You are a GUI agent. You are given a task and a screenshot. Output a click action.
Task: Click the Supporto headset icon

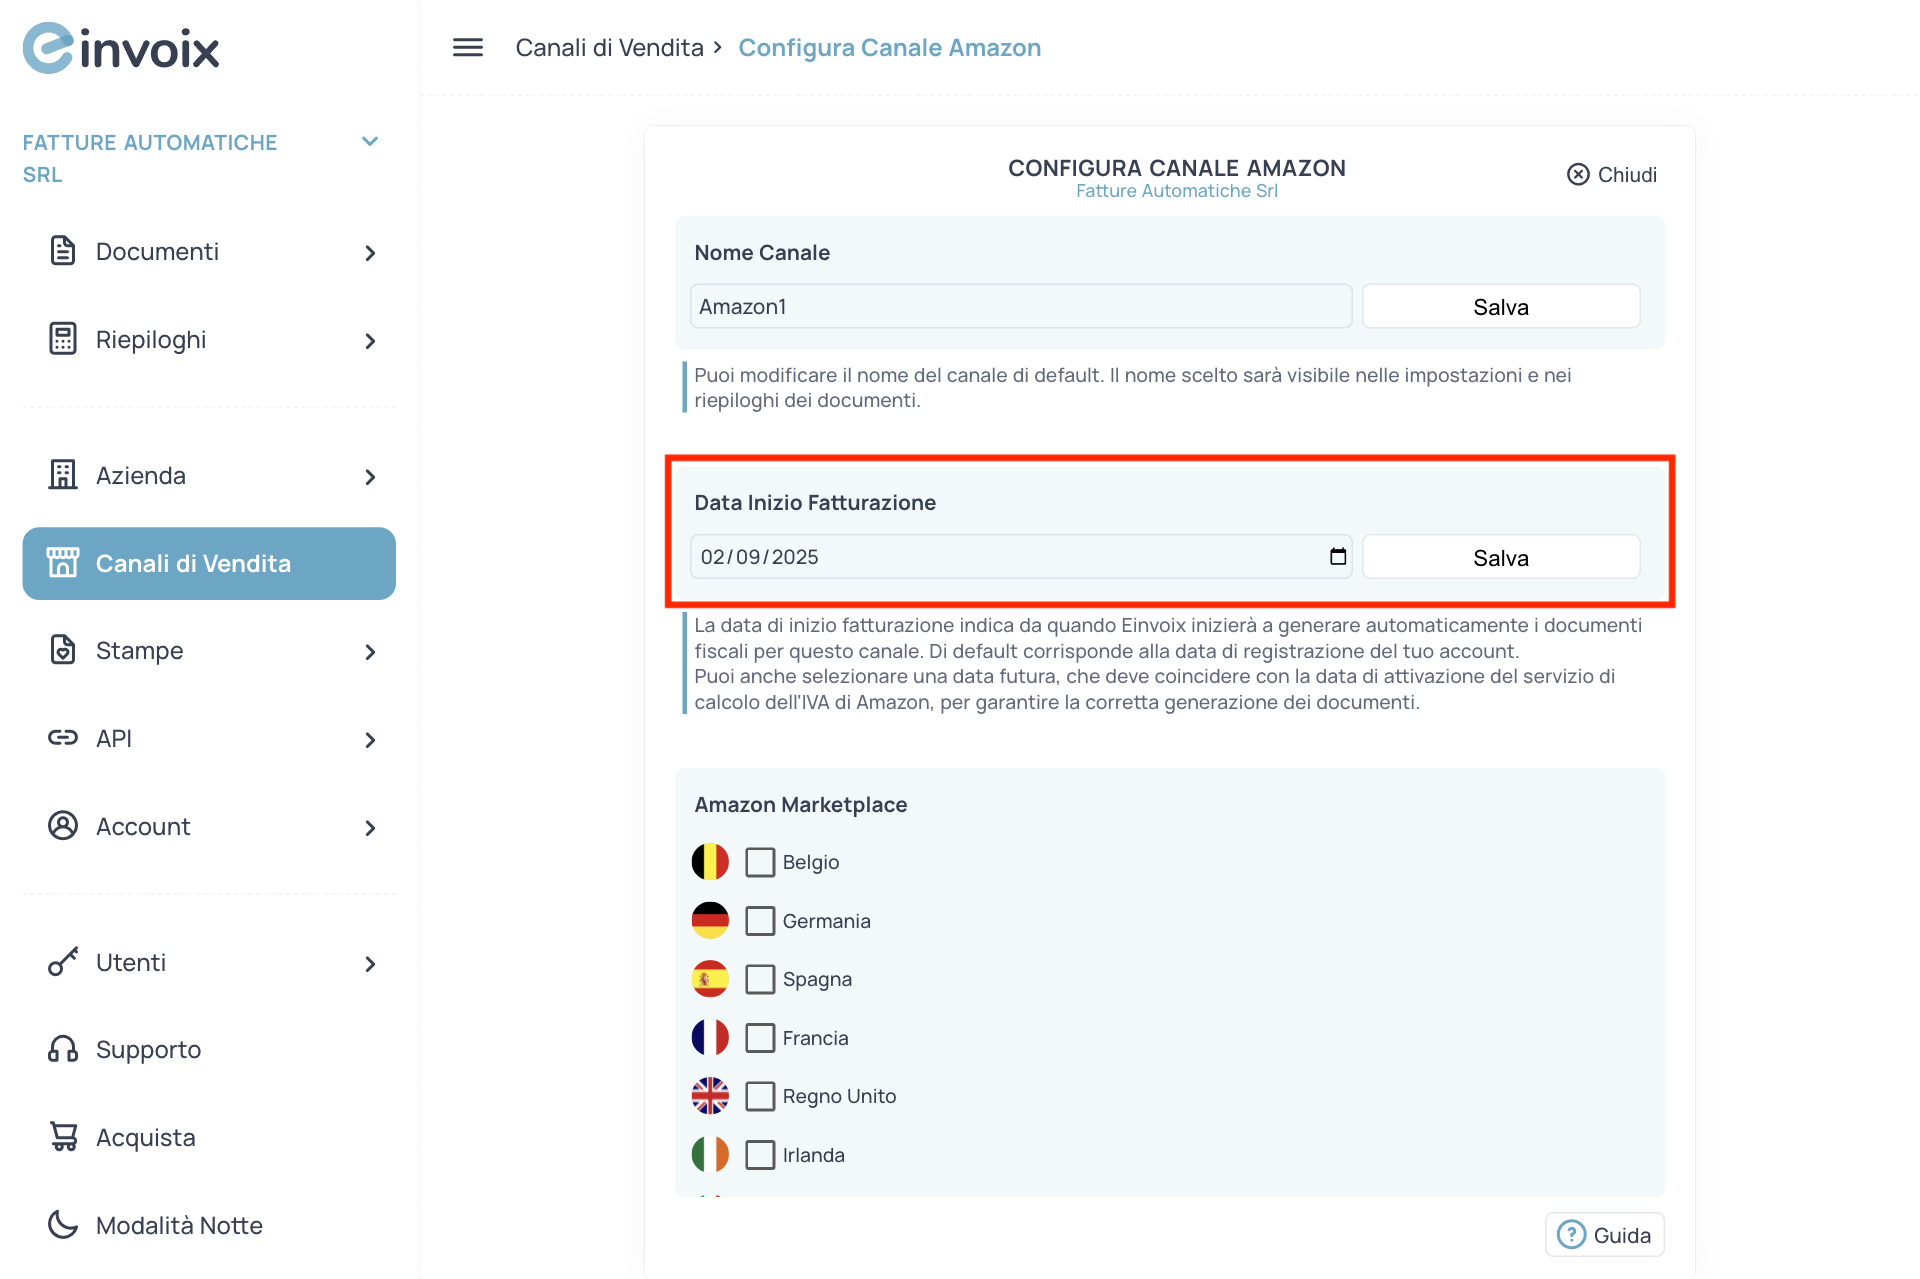pyautogui.click(x=63, y=1049)
